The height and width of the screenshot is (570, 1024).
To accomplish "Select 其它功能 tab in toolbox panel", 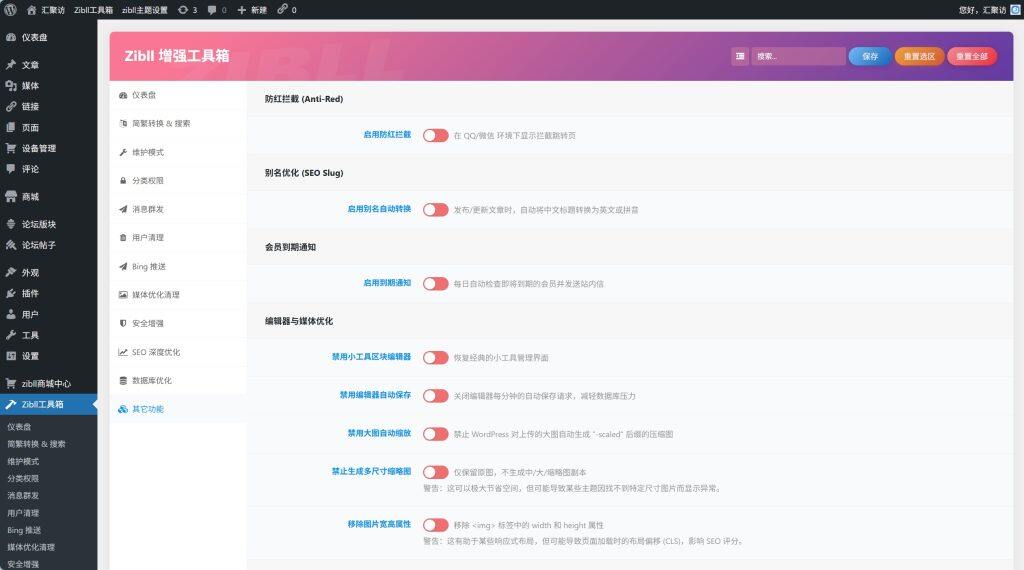I will pyautogui.click(x=178, y=409).
